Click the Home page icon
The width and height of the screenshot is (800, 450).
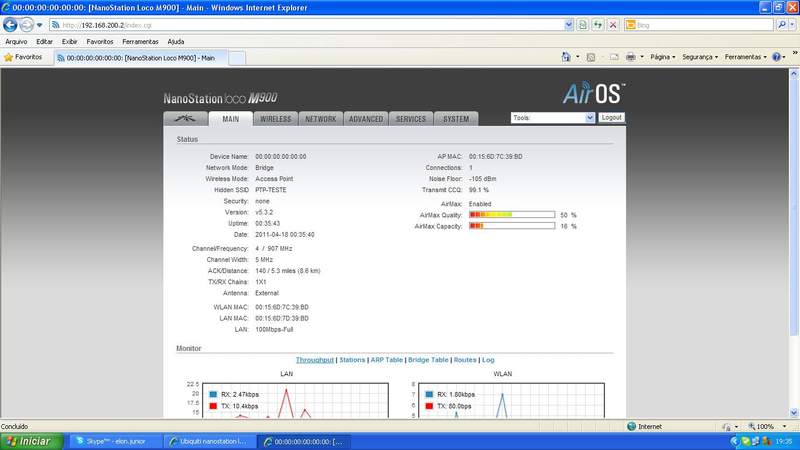[566, 57]
